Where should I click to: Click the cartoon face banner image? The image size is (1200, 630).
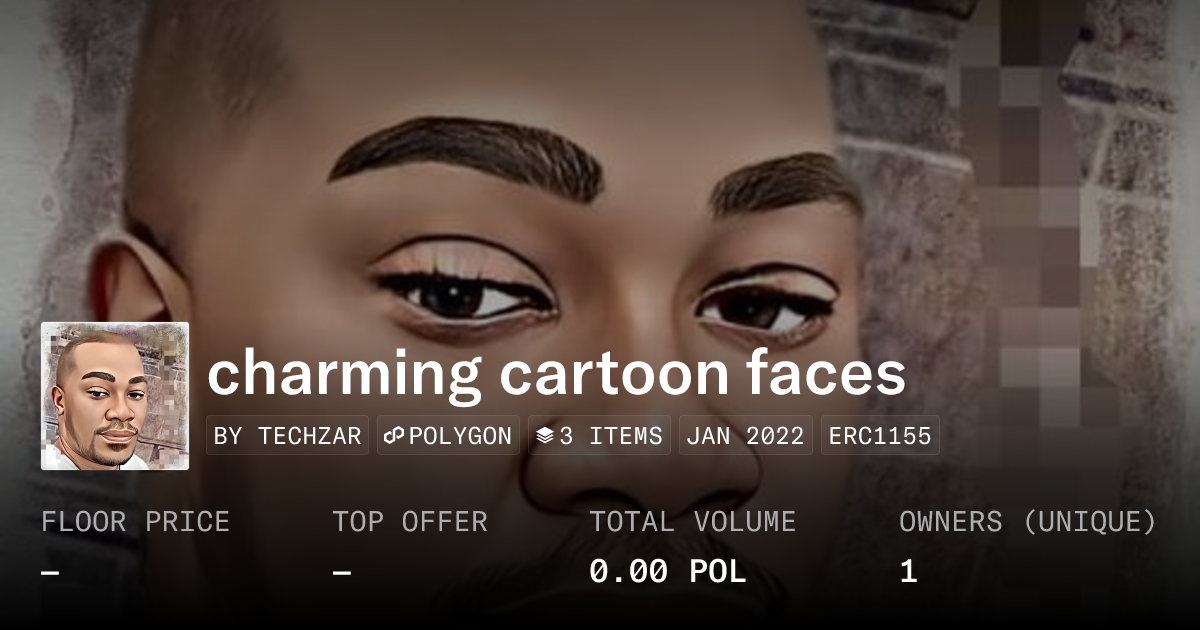[600, 200]
